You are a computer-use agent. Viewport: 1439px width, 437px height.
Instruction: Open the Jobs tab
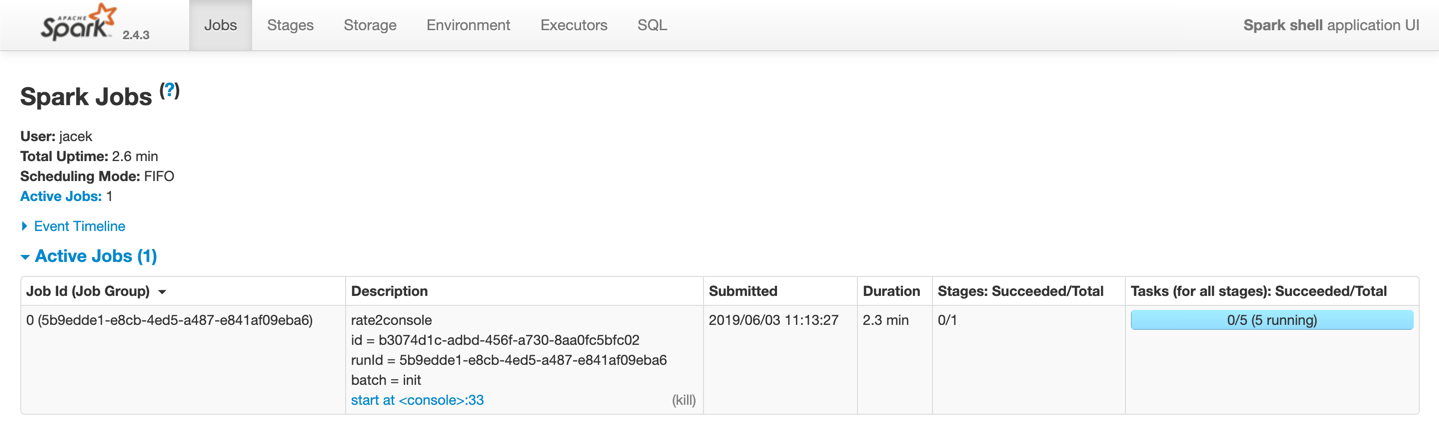coord(220,25)
